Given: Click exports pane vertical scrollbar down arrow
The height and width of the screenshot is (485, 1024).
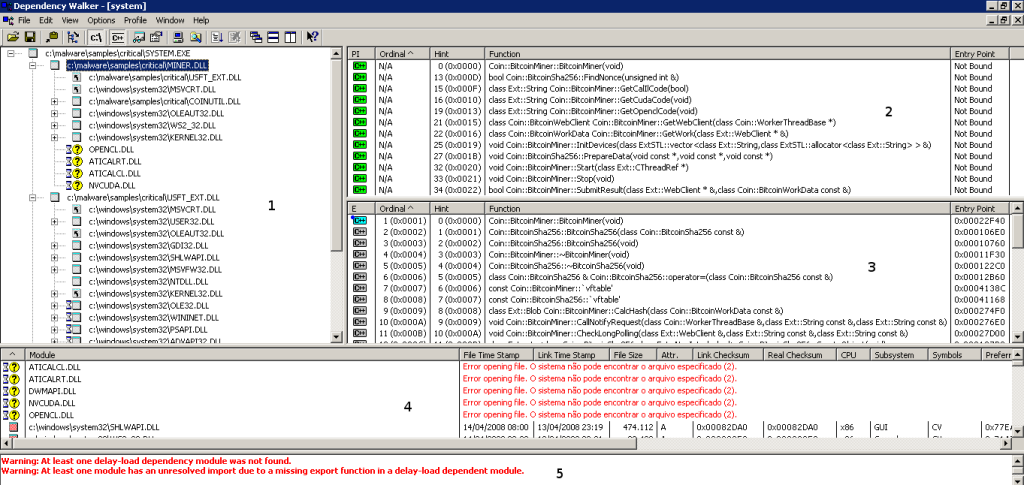Looking at the screenshot, I should tap(1018, 337).
